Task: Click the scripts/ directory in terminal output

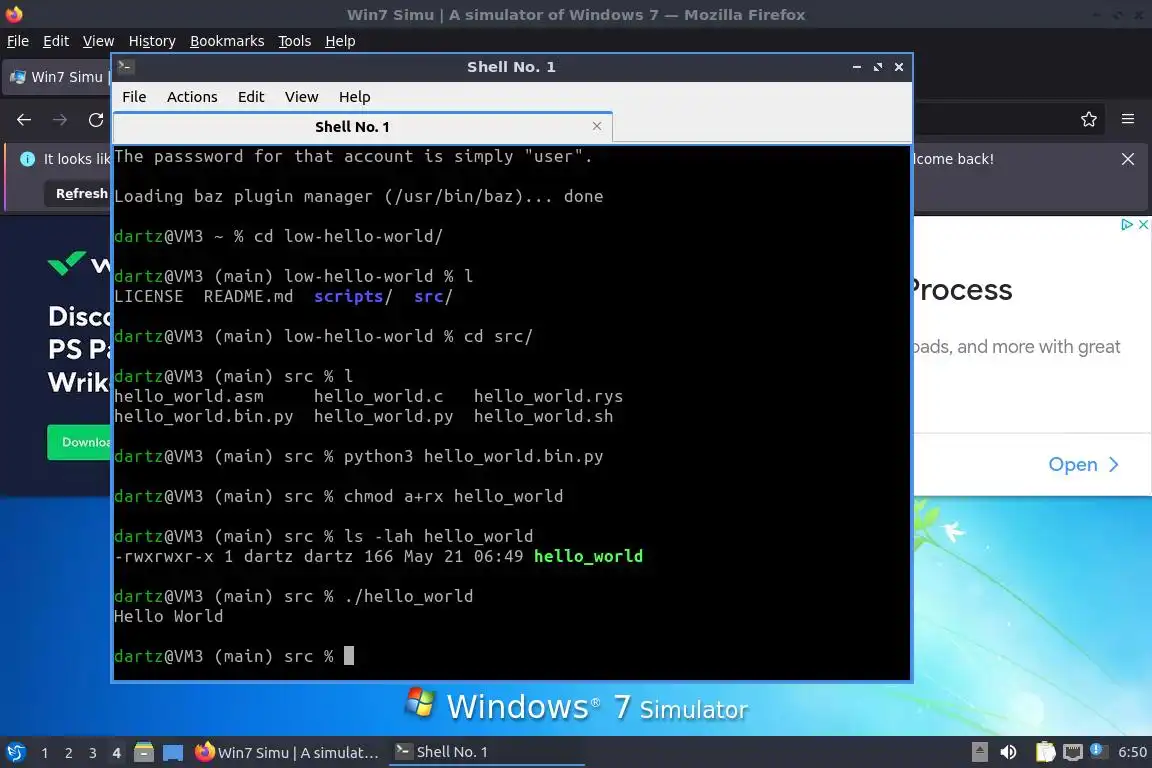Action: tap(353, 296)
